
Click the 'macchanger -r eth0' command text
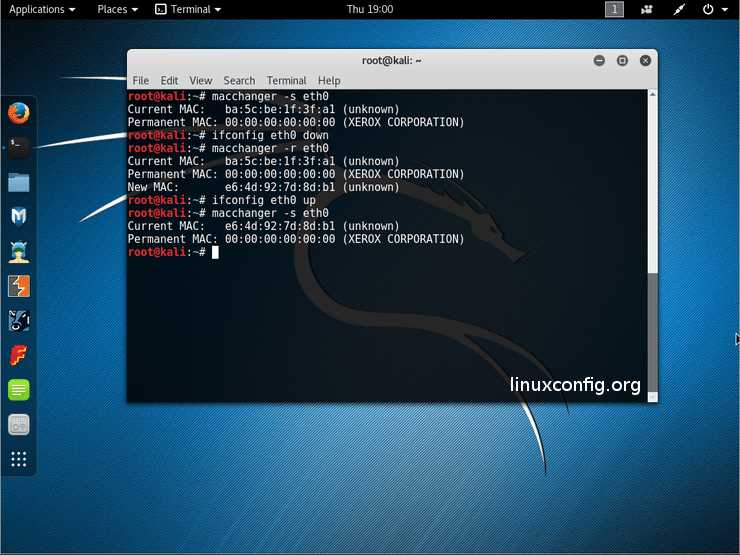click(270, 148)
